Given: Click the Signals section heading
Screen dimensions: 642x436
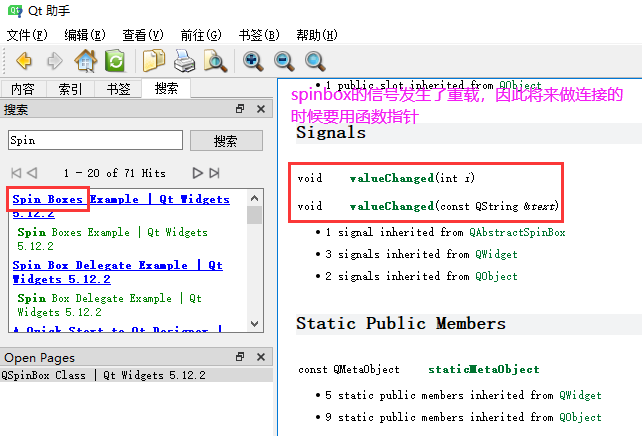Looking at the screenshot, I should [x=331, y=133].
